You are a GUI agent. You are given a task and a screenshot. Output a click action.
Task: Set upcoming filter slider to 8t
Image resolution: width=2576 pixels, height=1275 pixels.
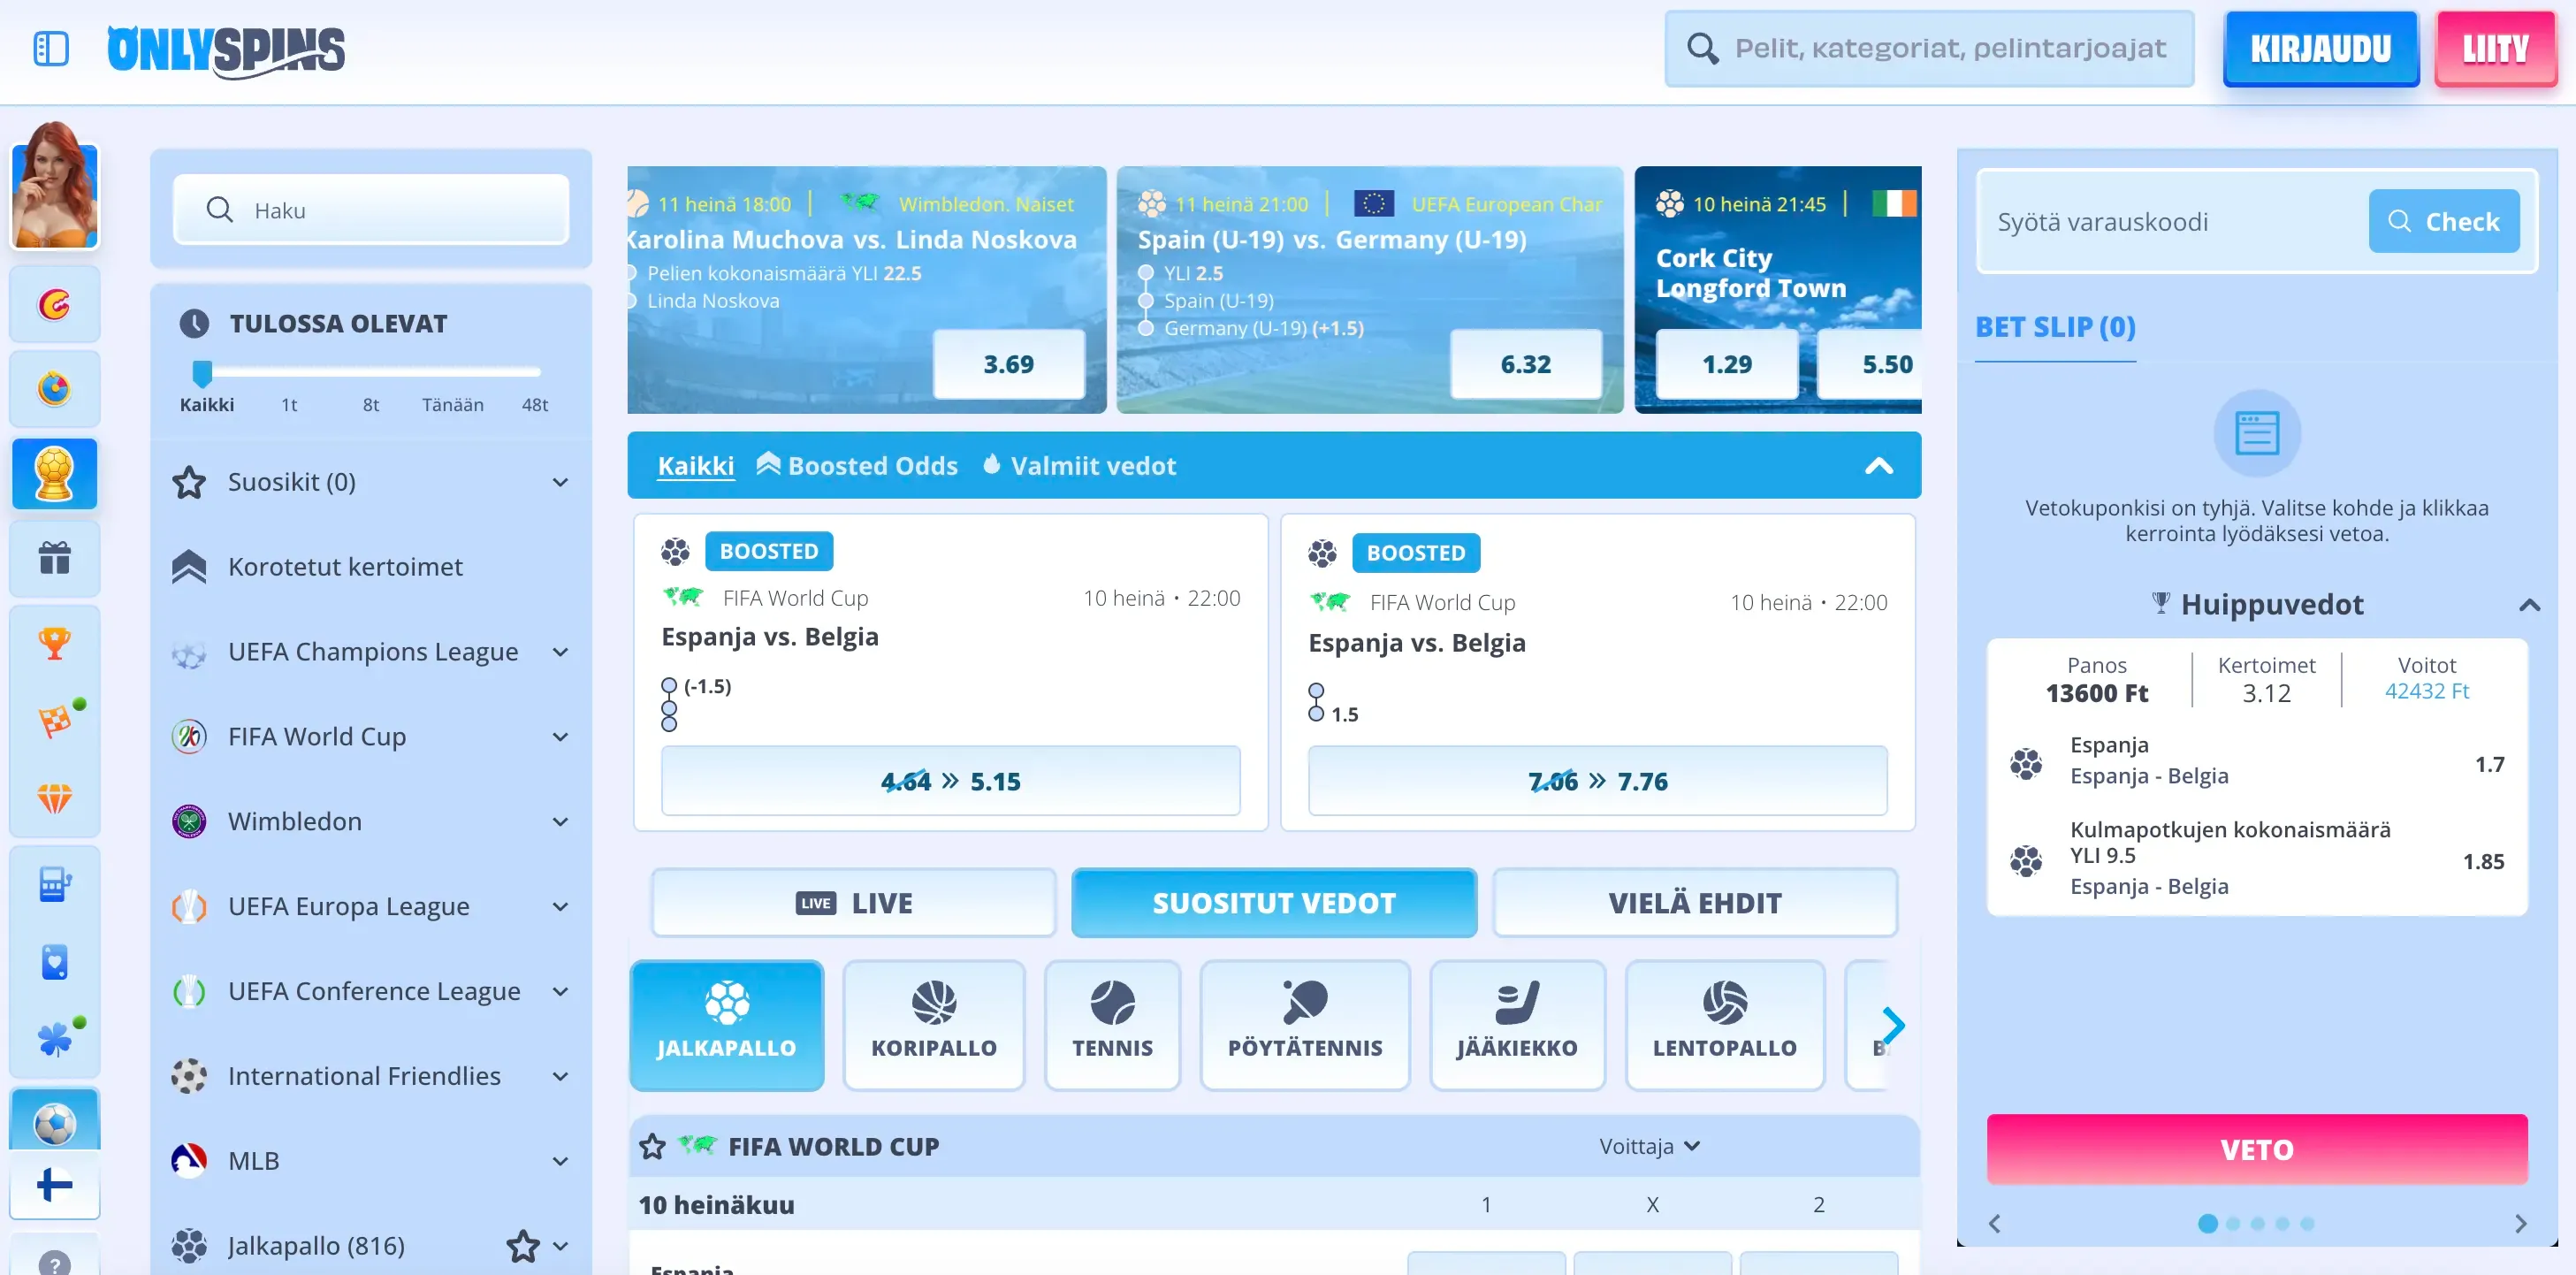(371, 405)
